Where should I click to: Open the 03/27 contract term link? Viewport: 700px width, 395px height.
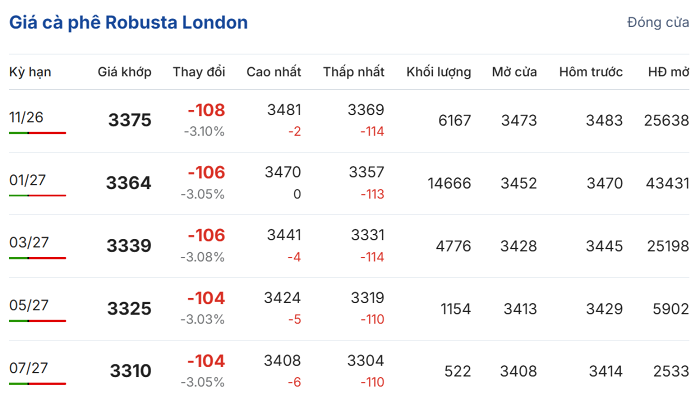(29, 242)
